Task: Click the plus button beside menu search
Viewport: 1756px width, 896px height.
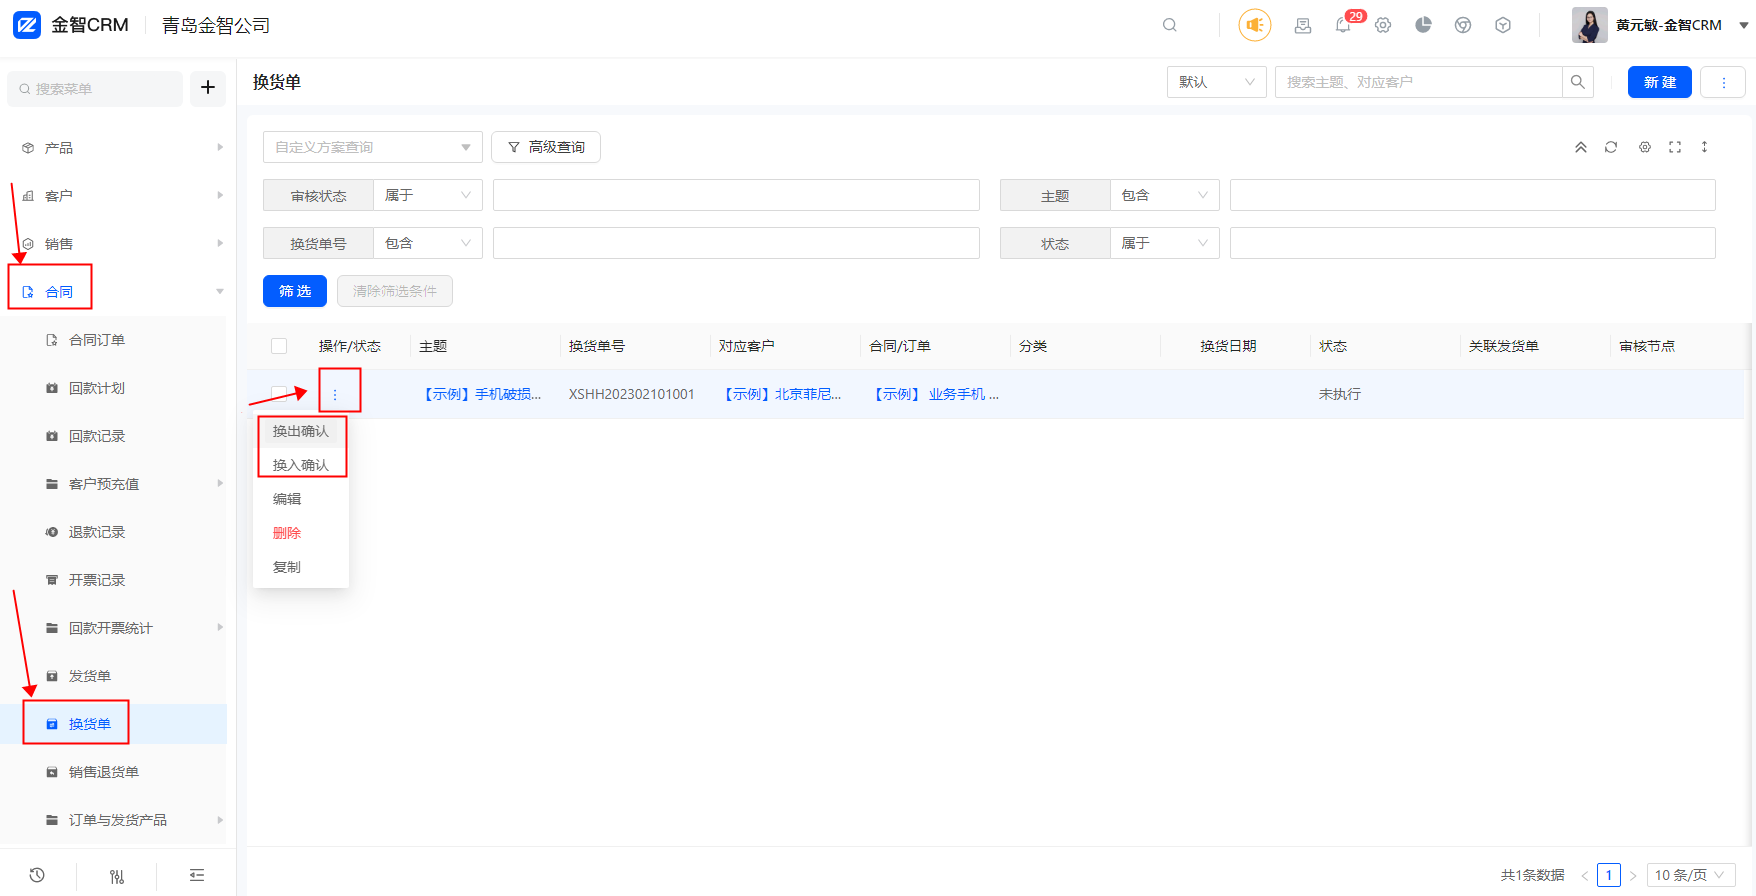Action: point(208,88)
